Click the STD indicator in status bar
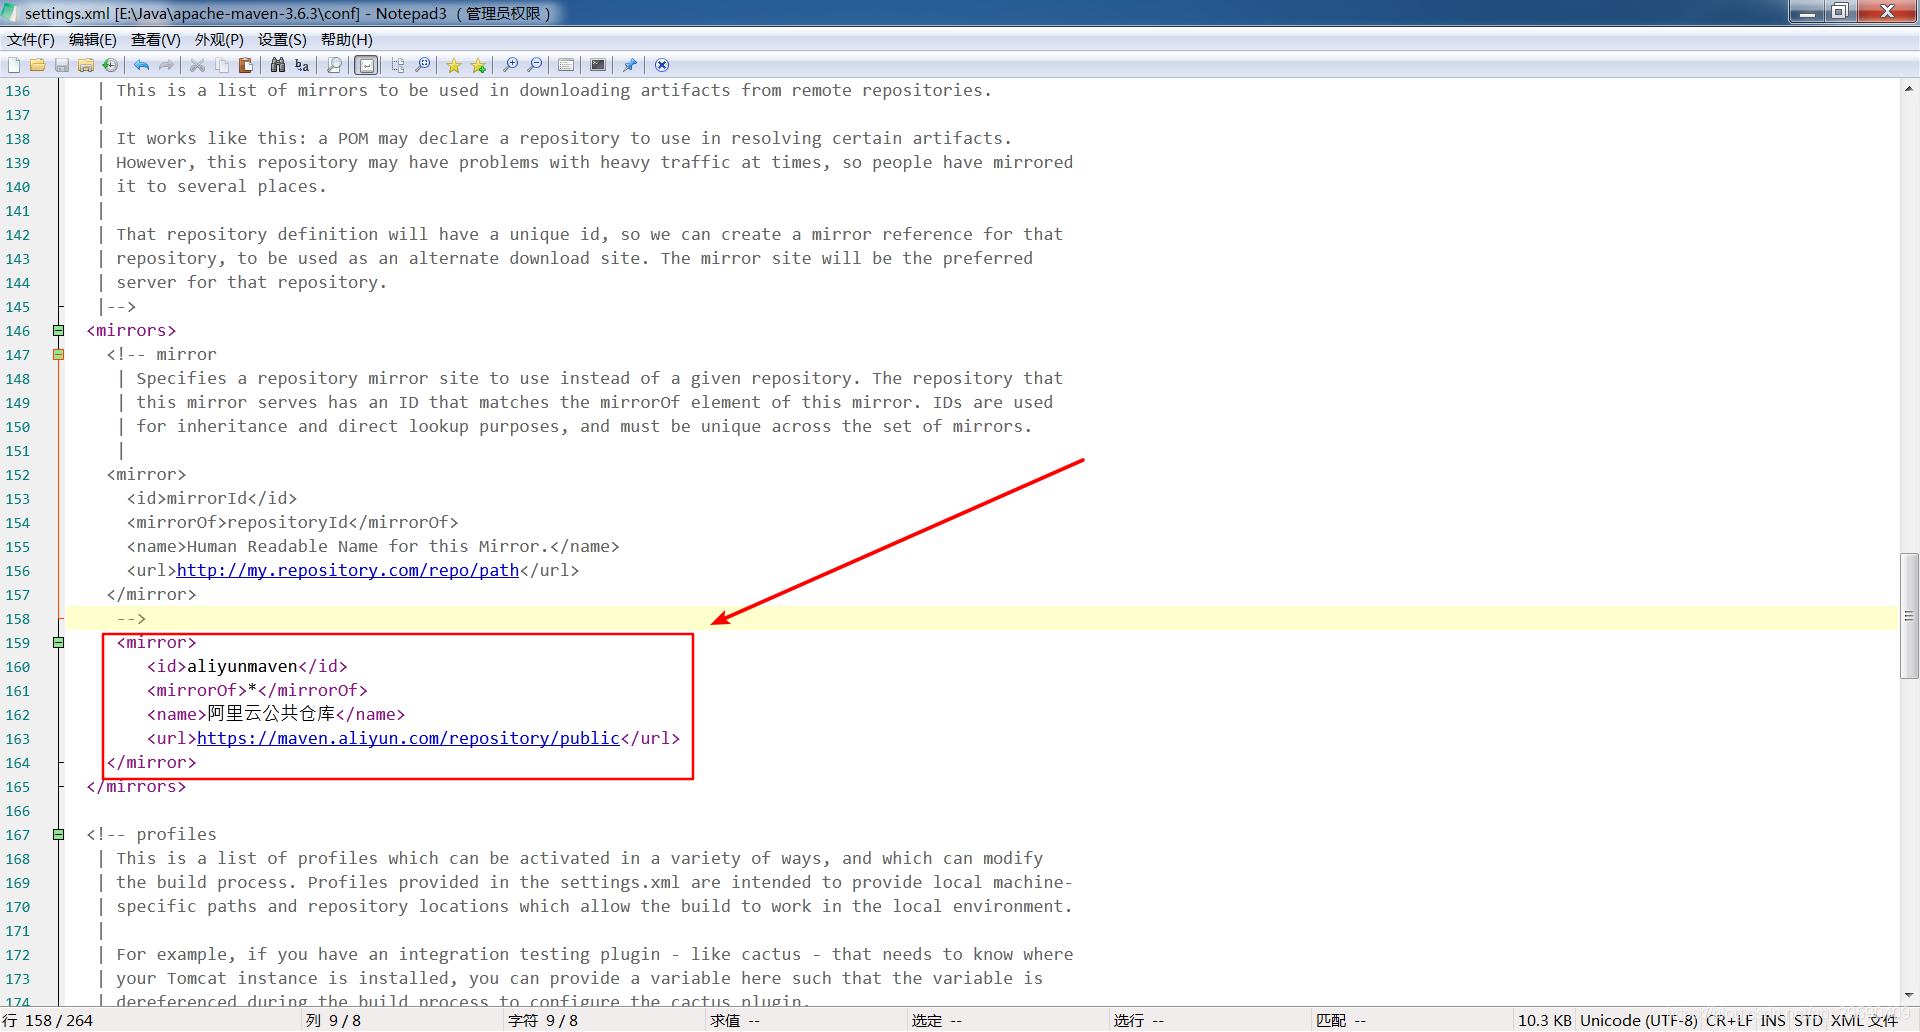Screen dimensions: 1920x1032 tap(1808, 1021)
